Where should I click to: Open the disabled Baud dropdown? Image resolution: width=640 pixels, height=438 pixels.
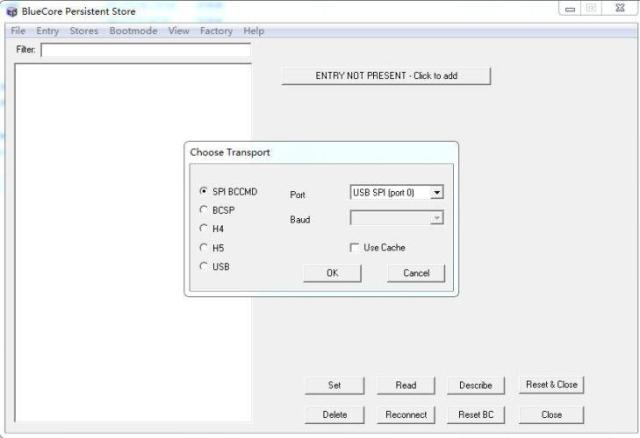tap(396, 218)
